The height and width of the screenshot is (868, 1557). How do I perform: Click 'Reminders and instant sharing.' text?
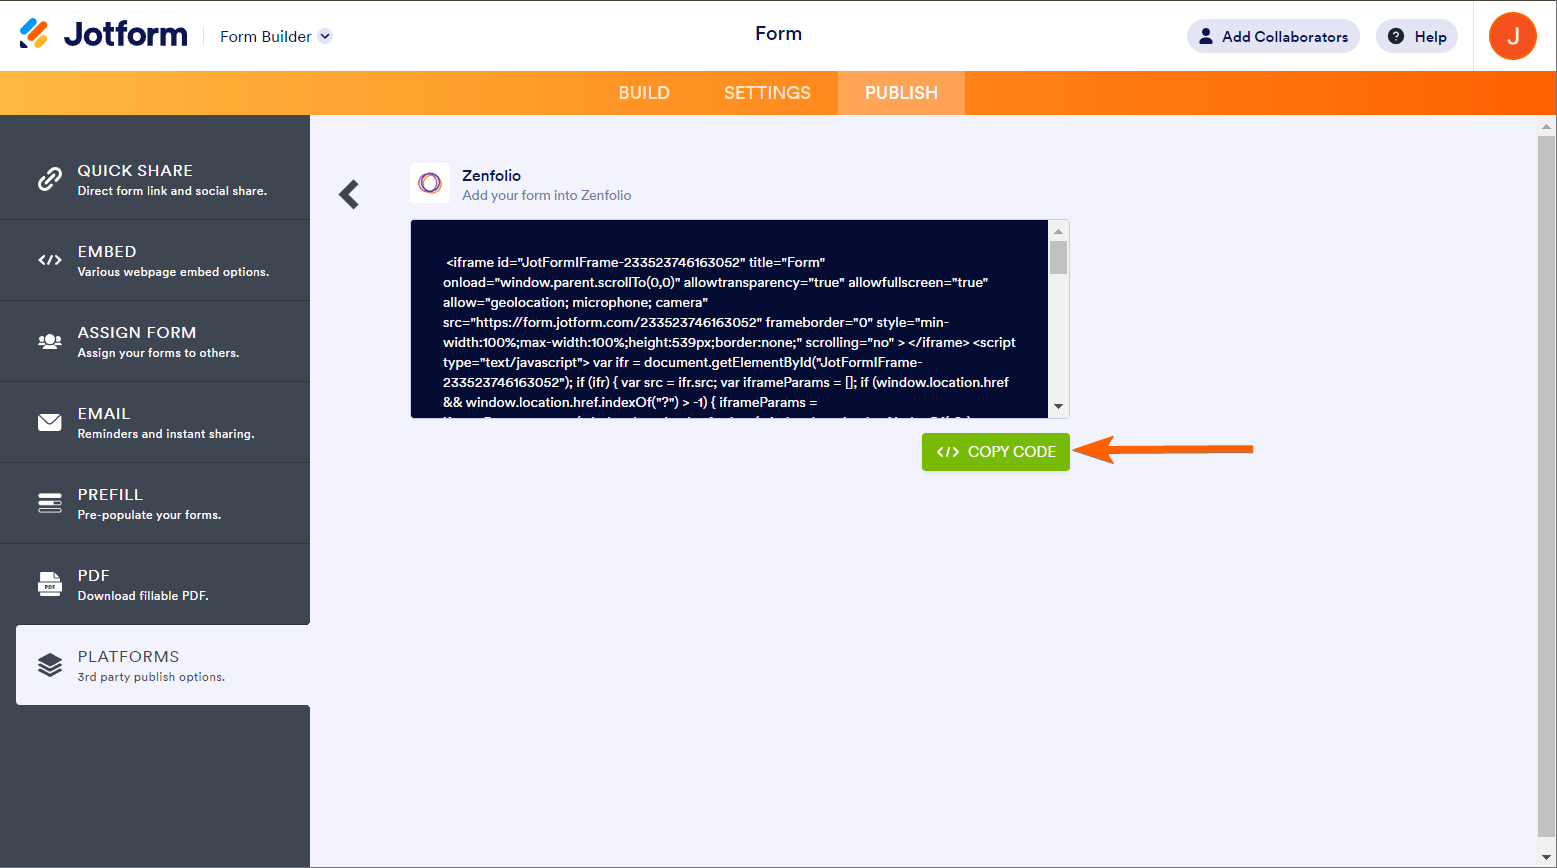[166, 434]
